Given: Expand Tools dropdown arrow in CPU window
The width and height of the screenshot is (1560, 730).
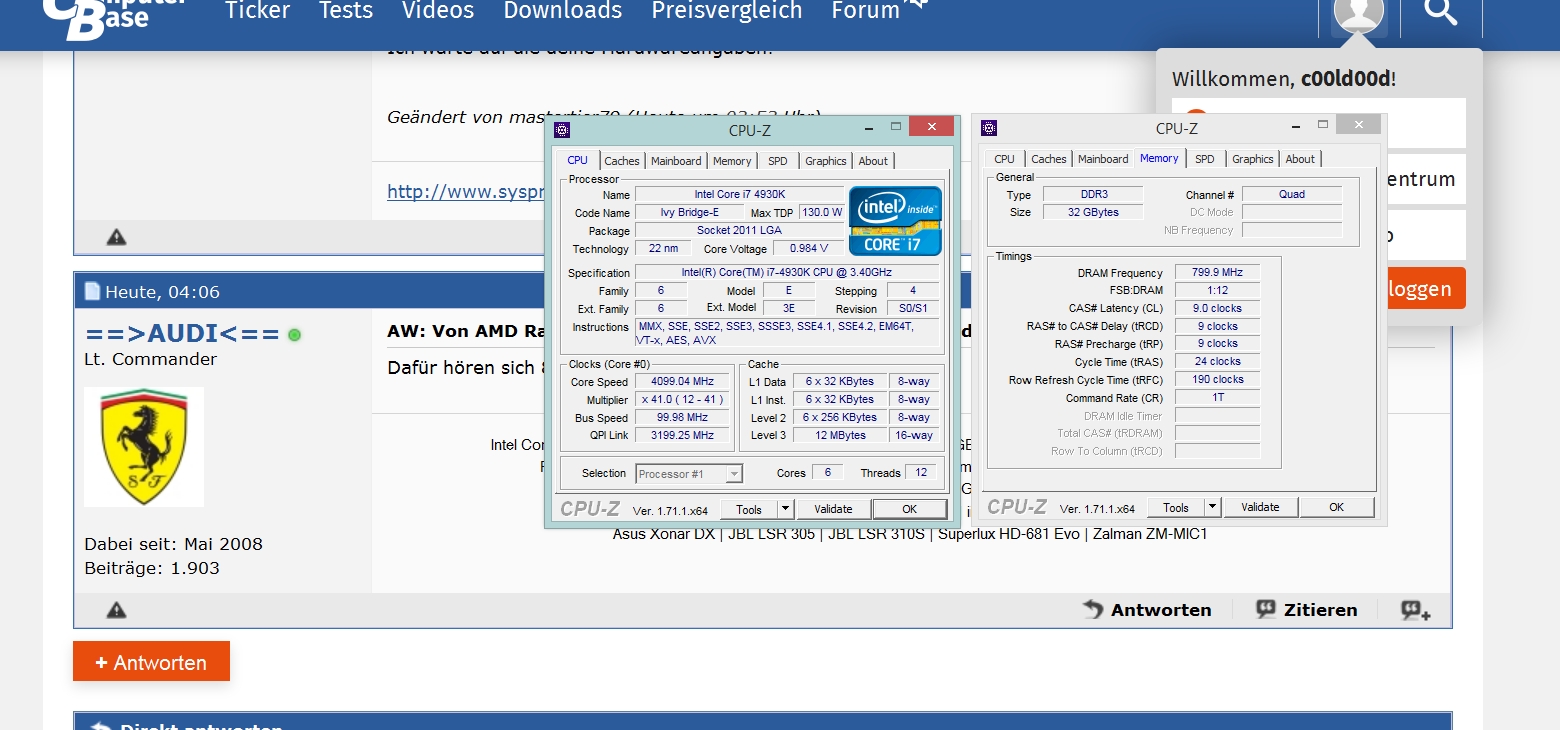Looking at the screenshot, I should (786, 509).
